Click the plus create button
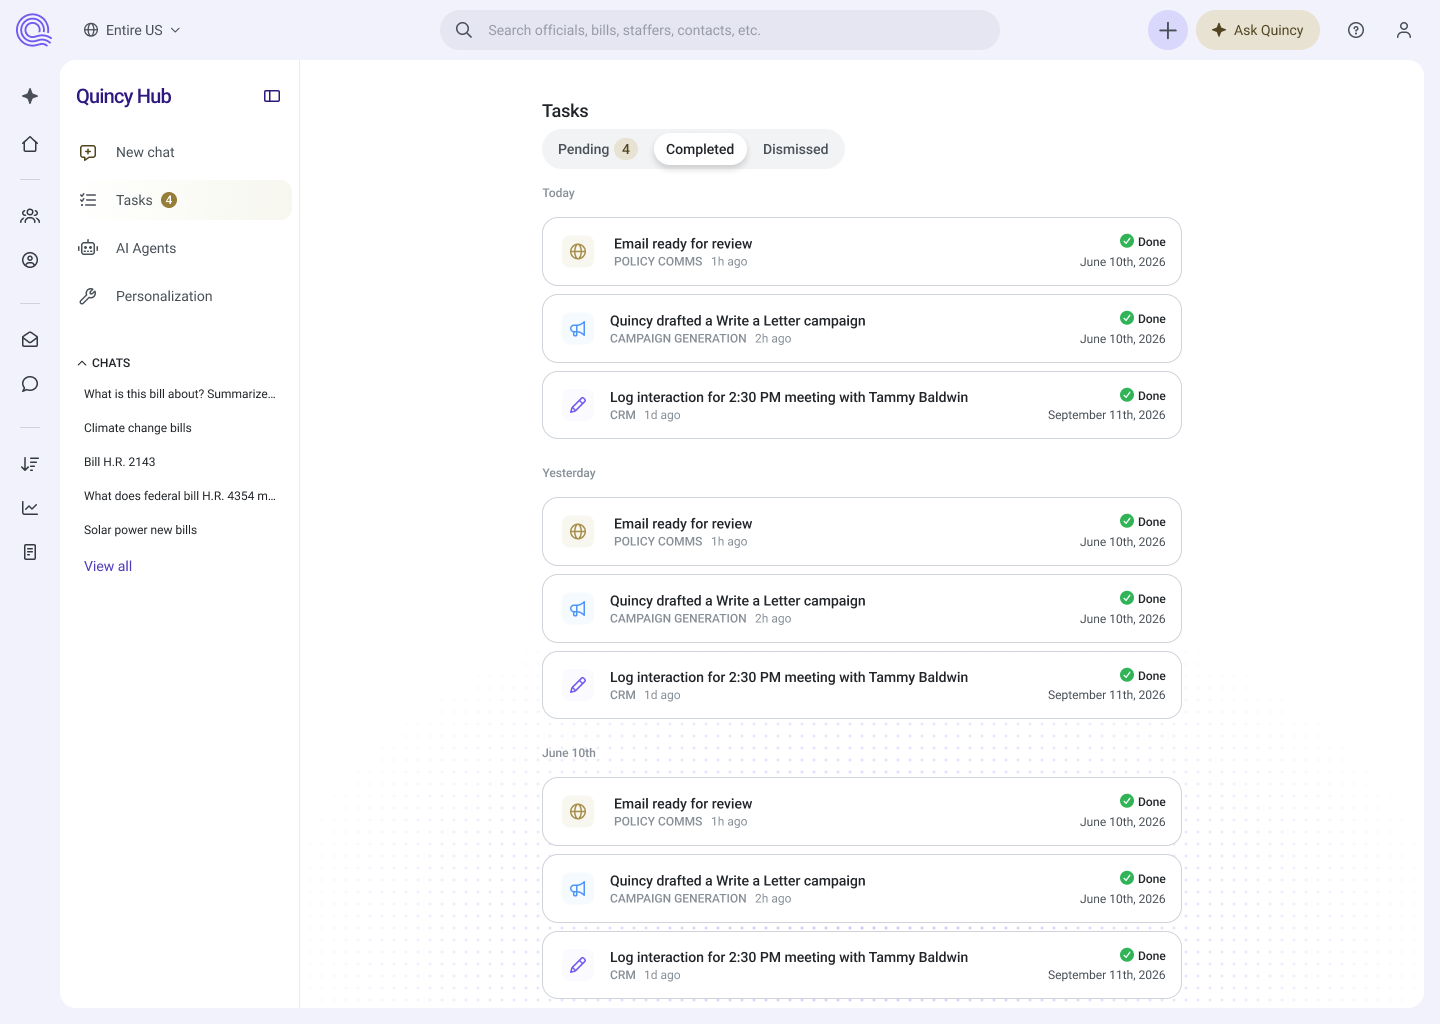The width and height of the screenshot is (1440, 1024). click(1168, 30)
